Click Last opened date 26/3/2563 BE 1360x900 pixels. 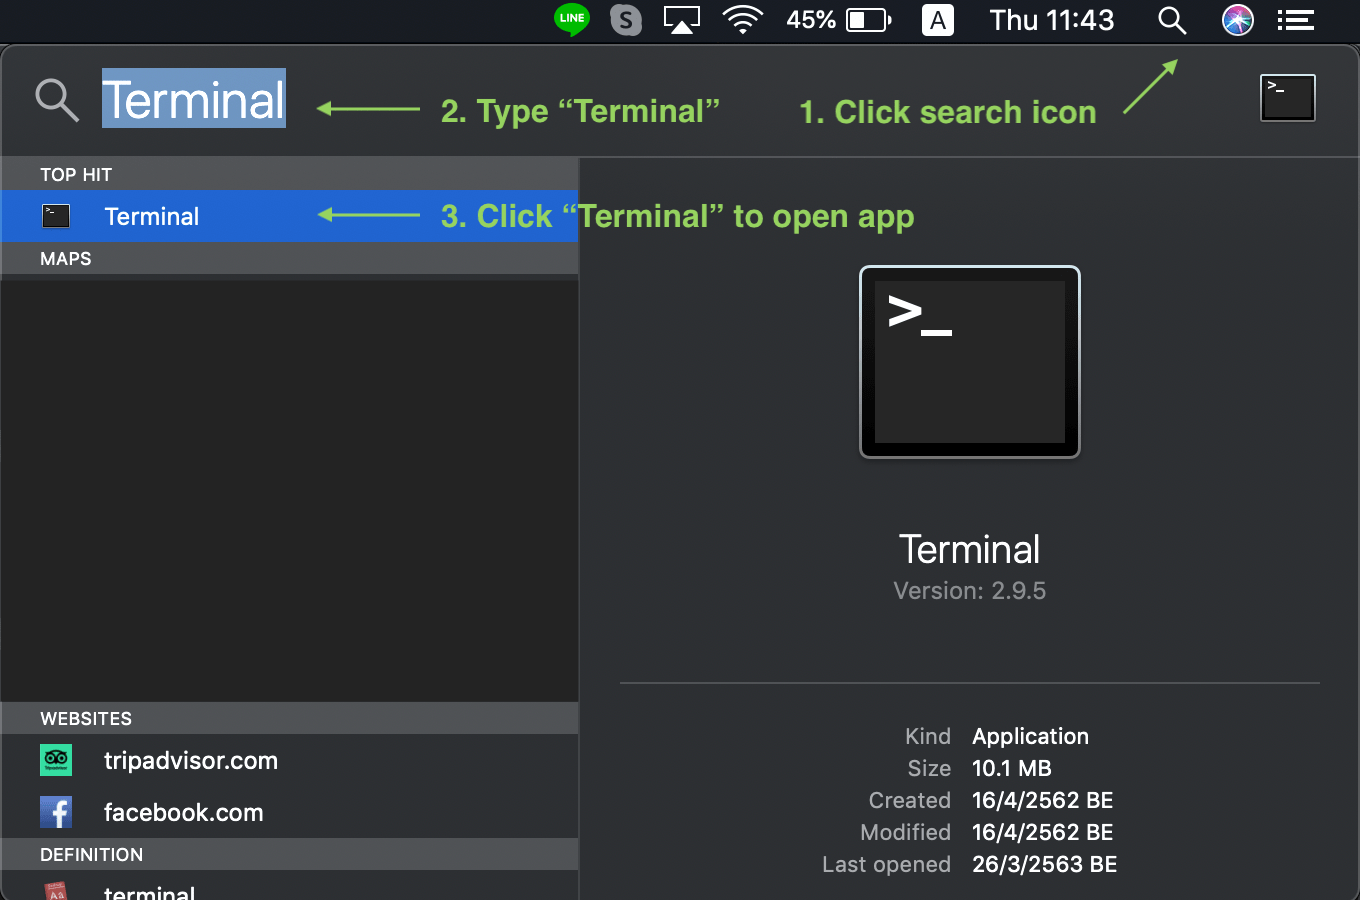pos(1045,864)
